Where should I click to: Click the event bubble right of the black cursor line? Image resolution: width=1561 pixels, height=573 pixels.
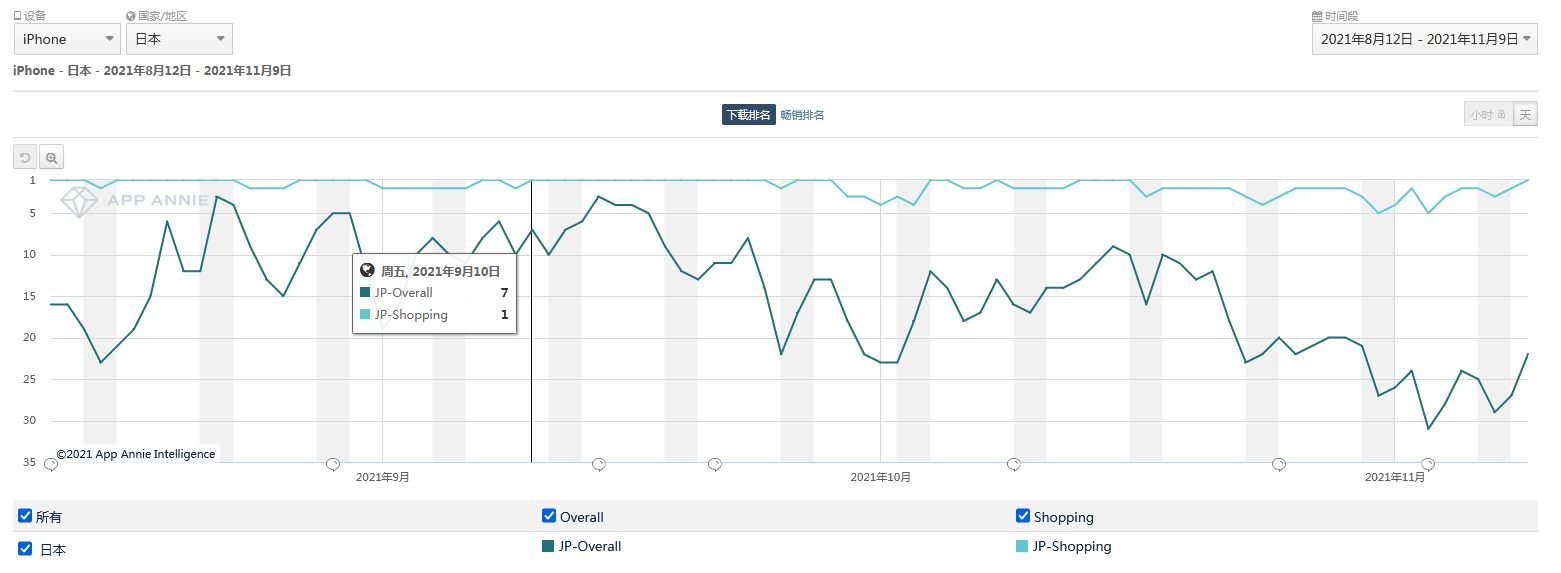[599, 464]
